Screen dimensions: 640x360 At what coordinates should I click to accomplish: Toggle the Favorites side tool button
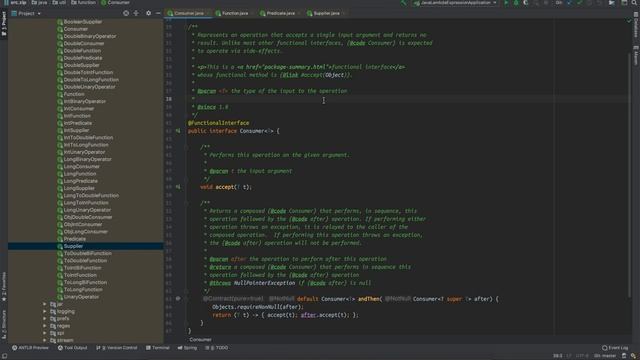click(x=4, y=287)
